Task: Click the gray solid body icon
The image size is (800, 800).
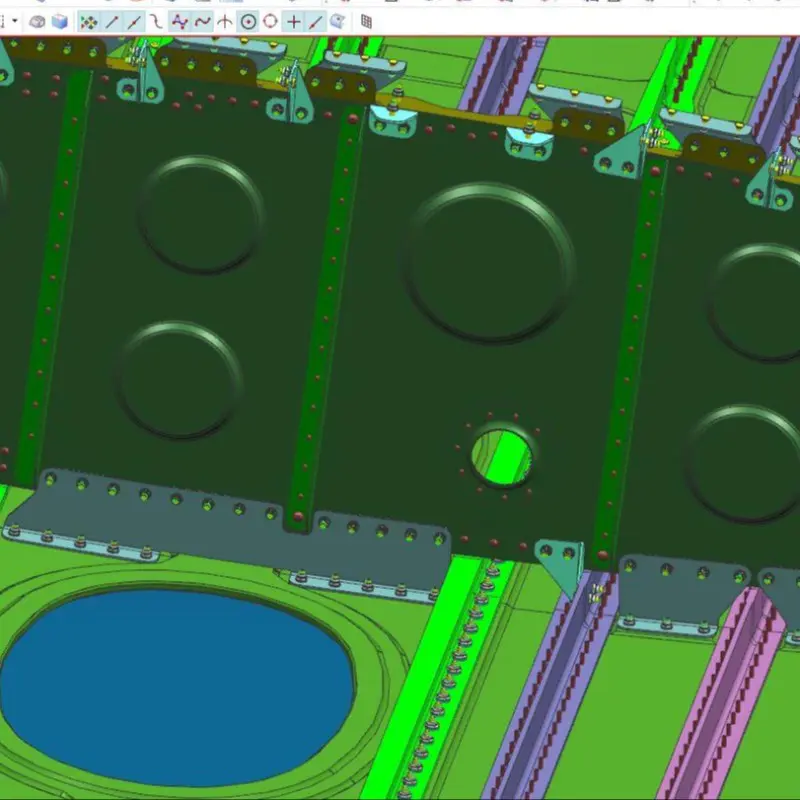Action: pyautogui.click(x=37, y=21)
